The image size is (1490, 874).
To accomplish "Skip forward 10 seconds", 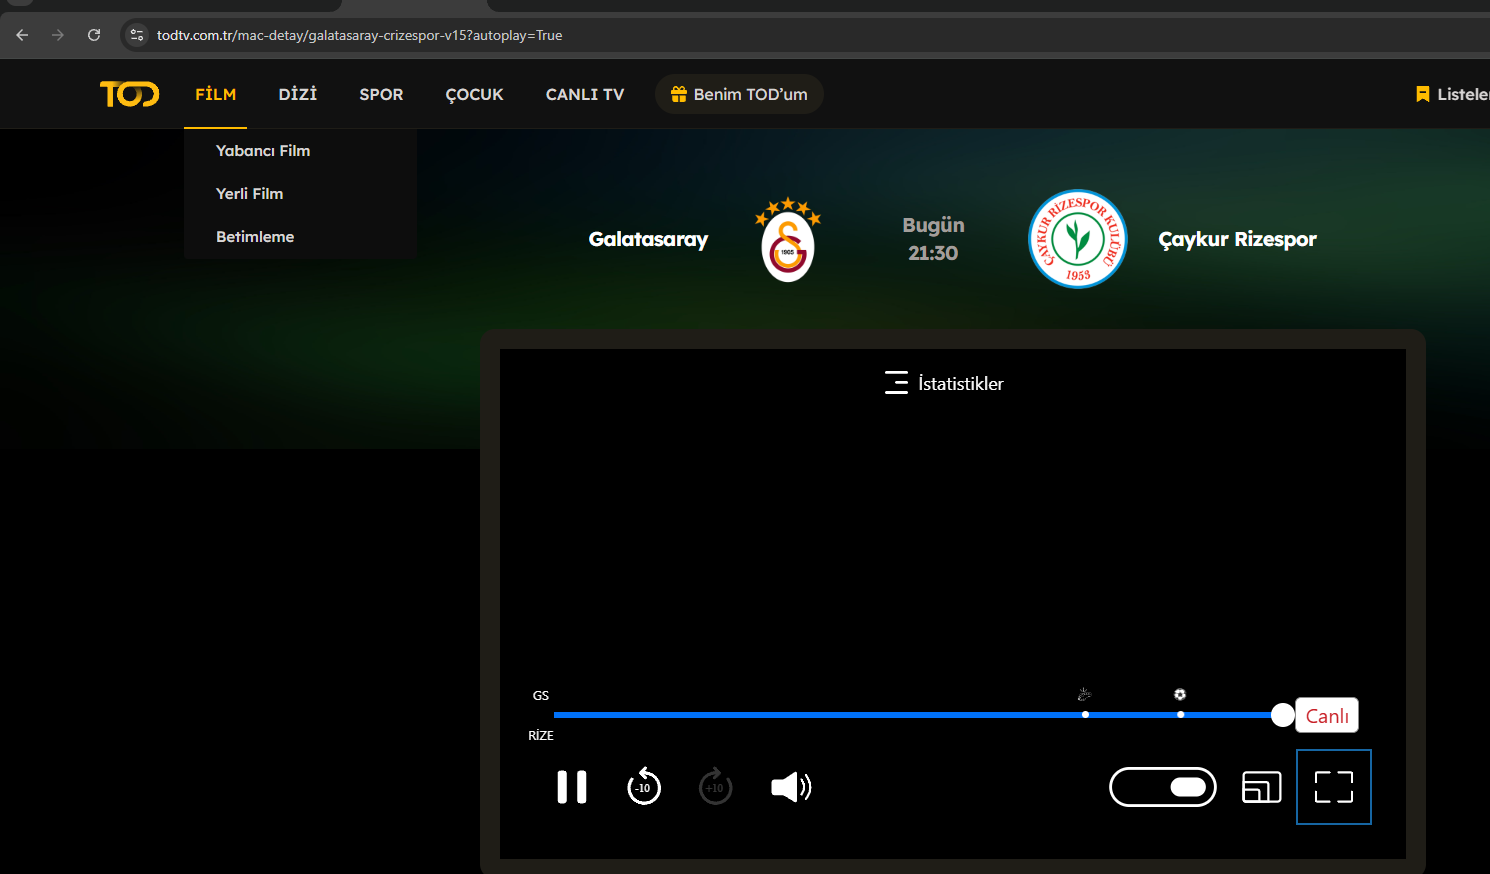I will [716, 787].
